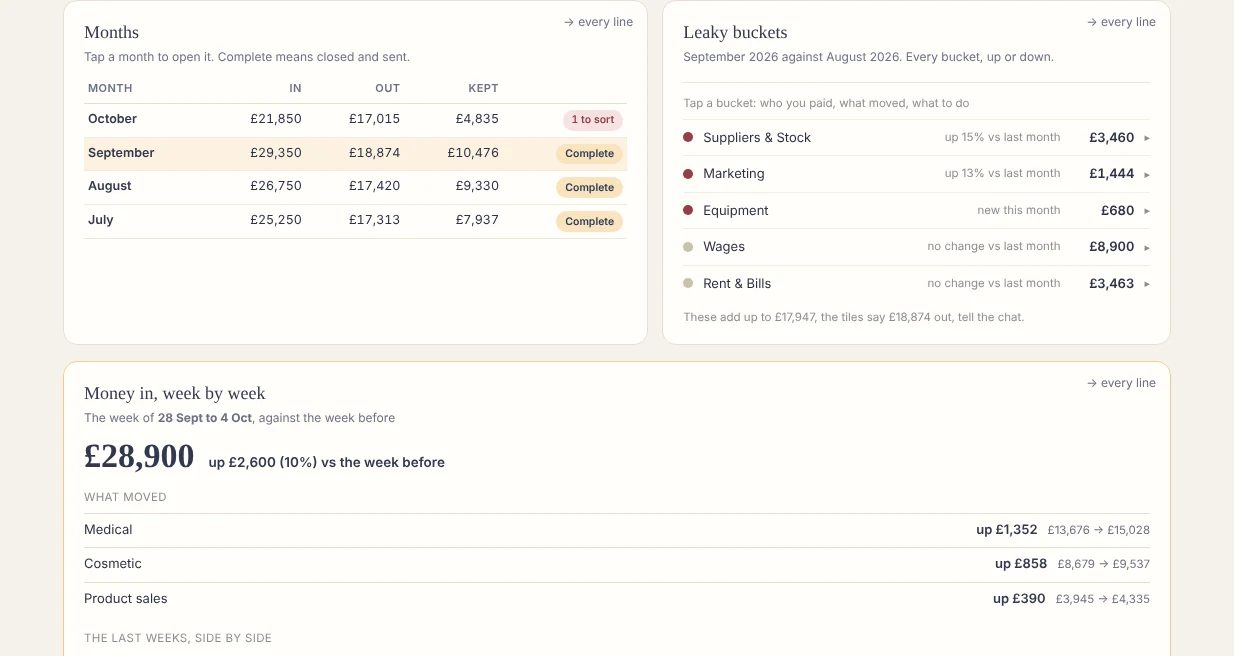1234x656 pixels.
Task: Click the £28,900 weekly total
Action: click(139, 457)
